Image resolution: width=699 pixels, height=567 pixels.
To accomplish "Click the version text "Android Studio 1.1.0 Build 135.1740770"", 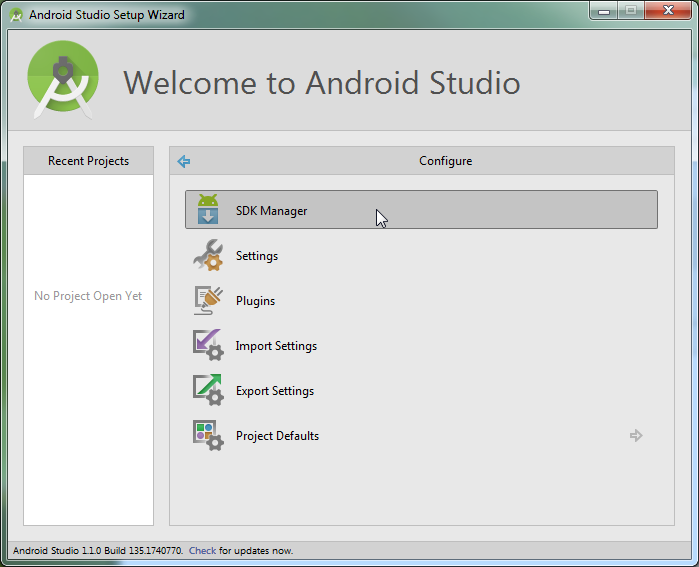I will tap(98, 551).
